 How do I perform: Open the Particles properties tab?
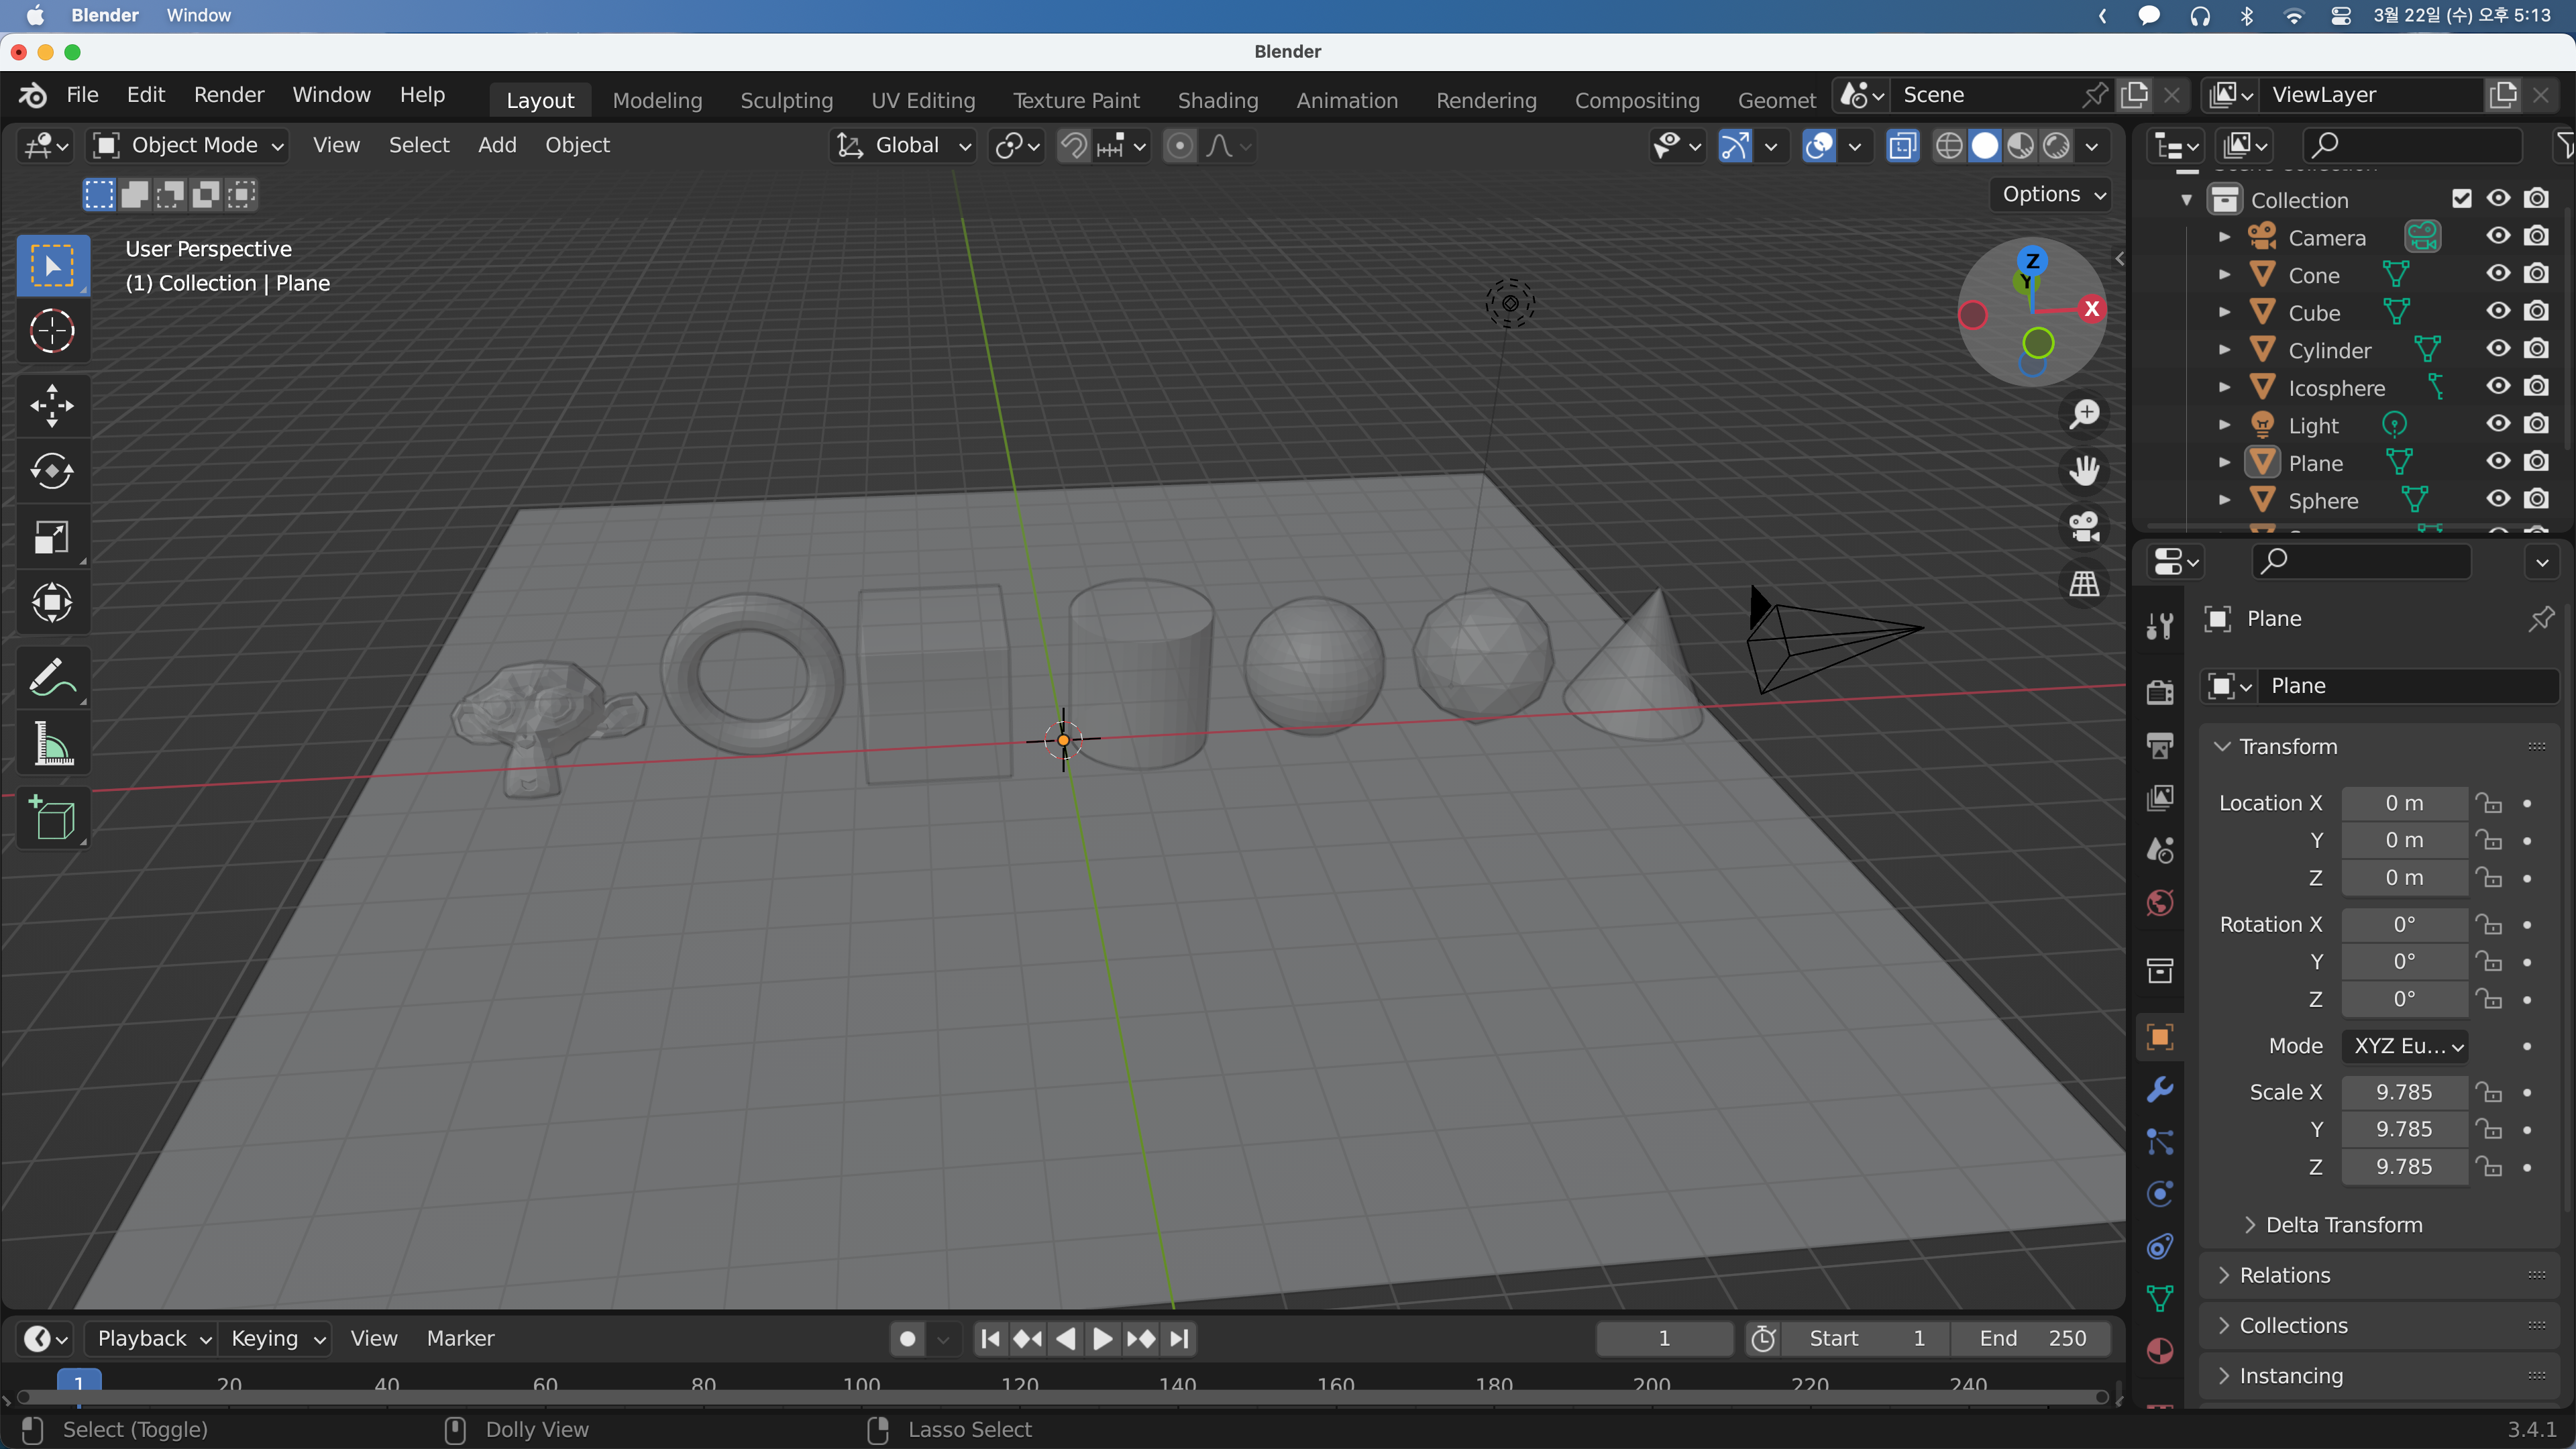(x=2160, y=1141)
